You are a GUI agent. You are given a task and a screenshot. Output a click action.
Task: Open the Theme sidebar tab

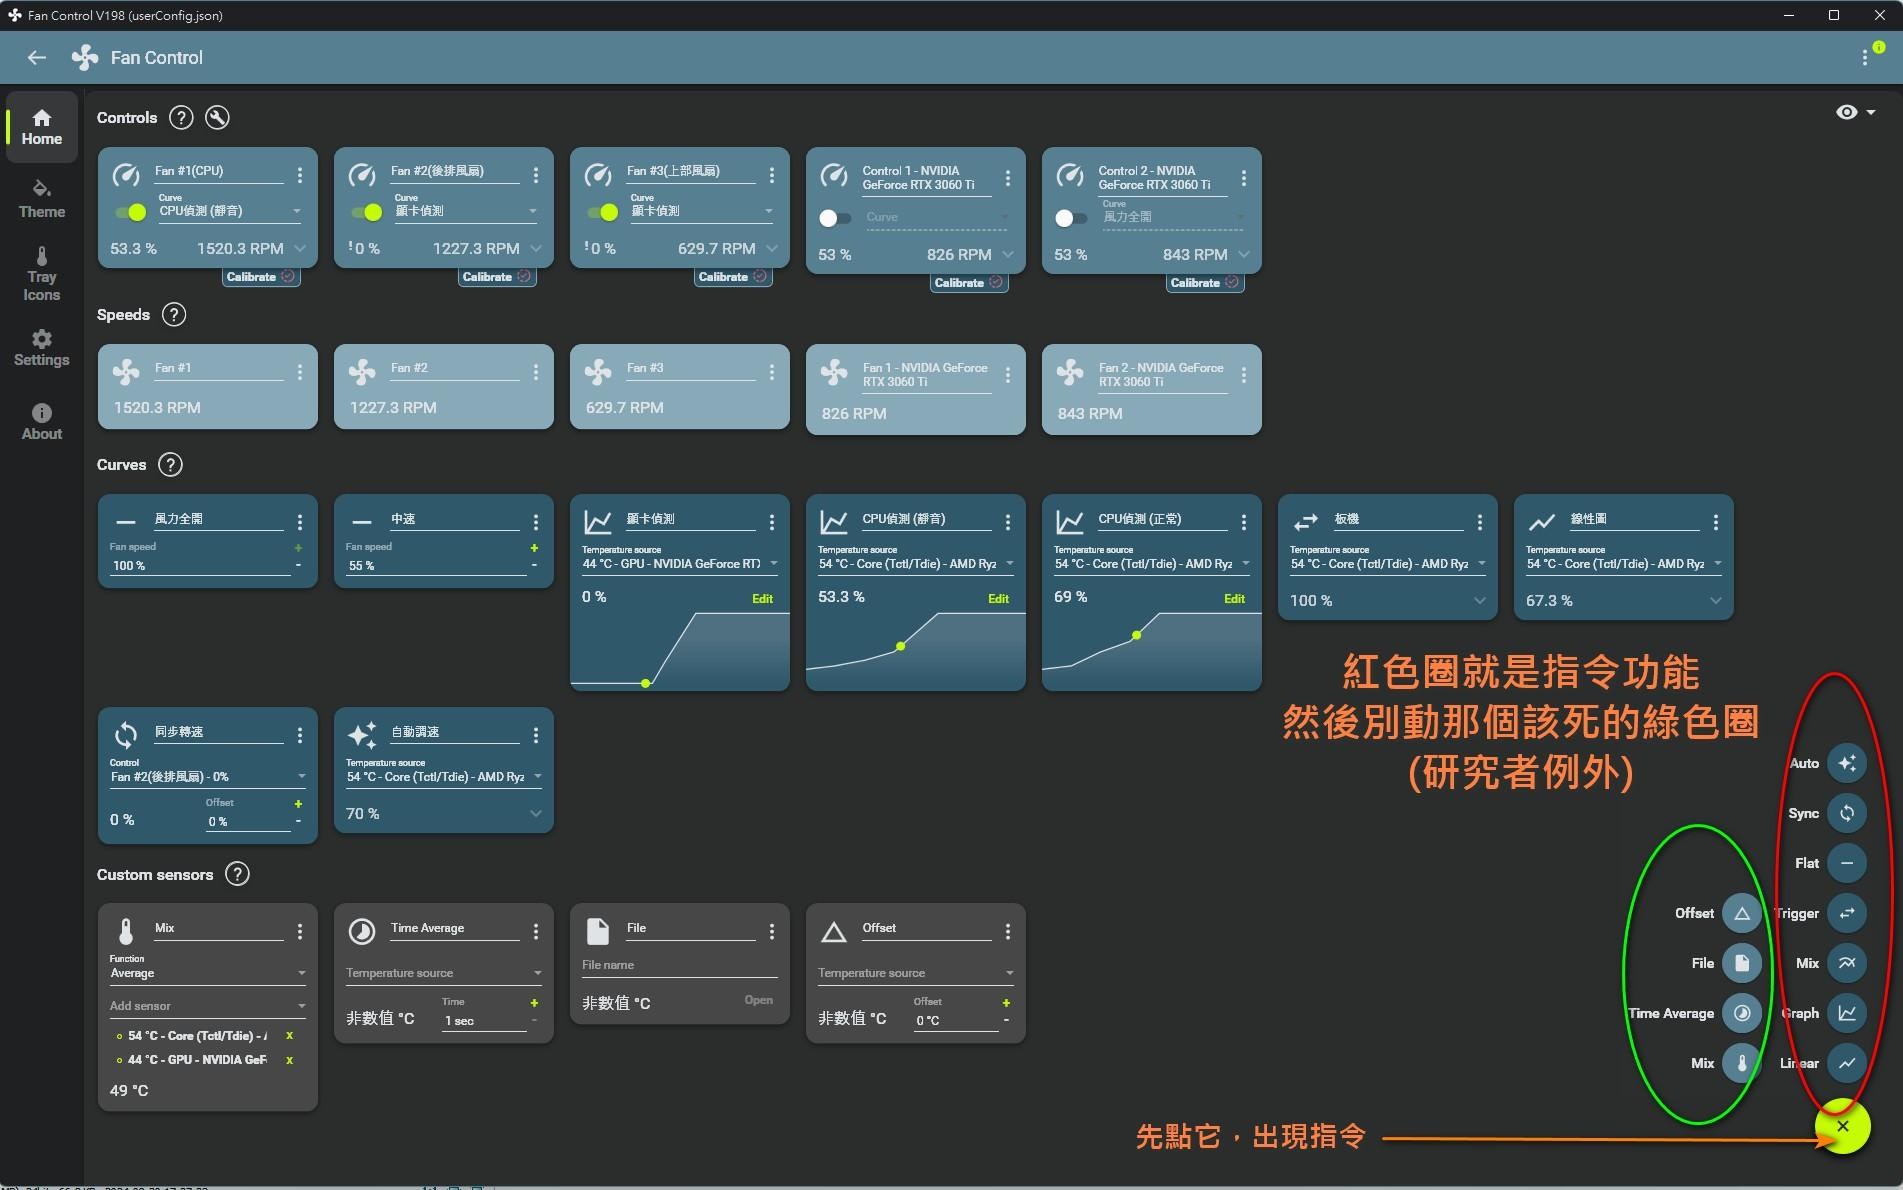[x=42, y=199]
